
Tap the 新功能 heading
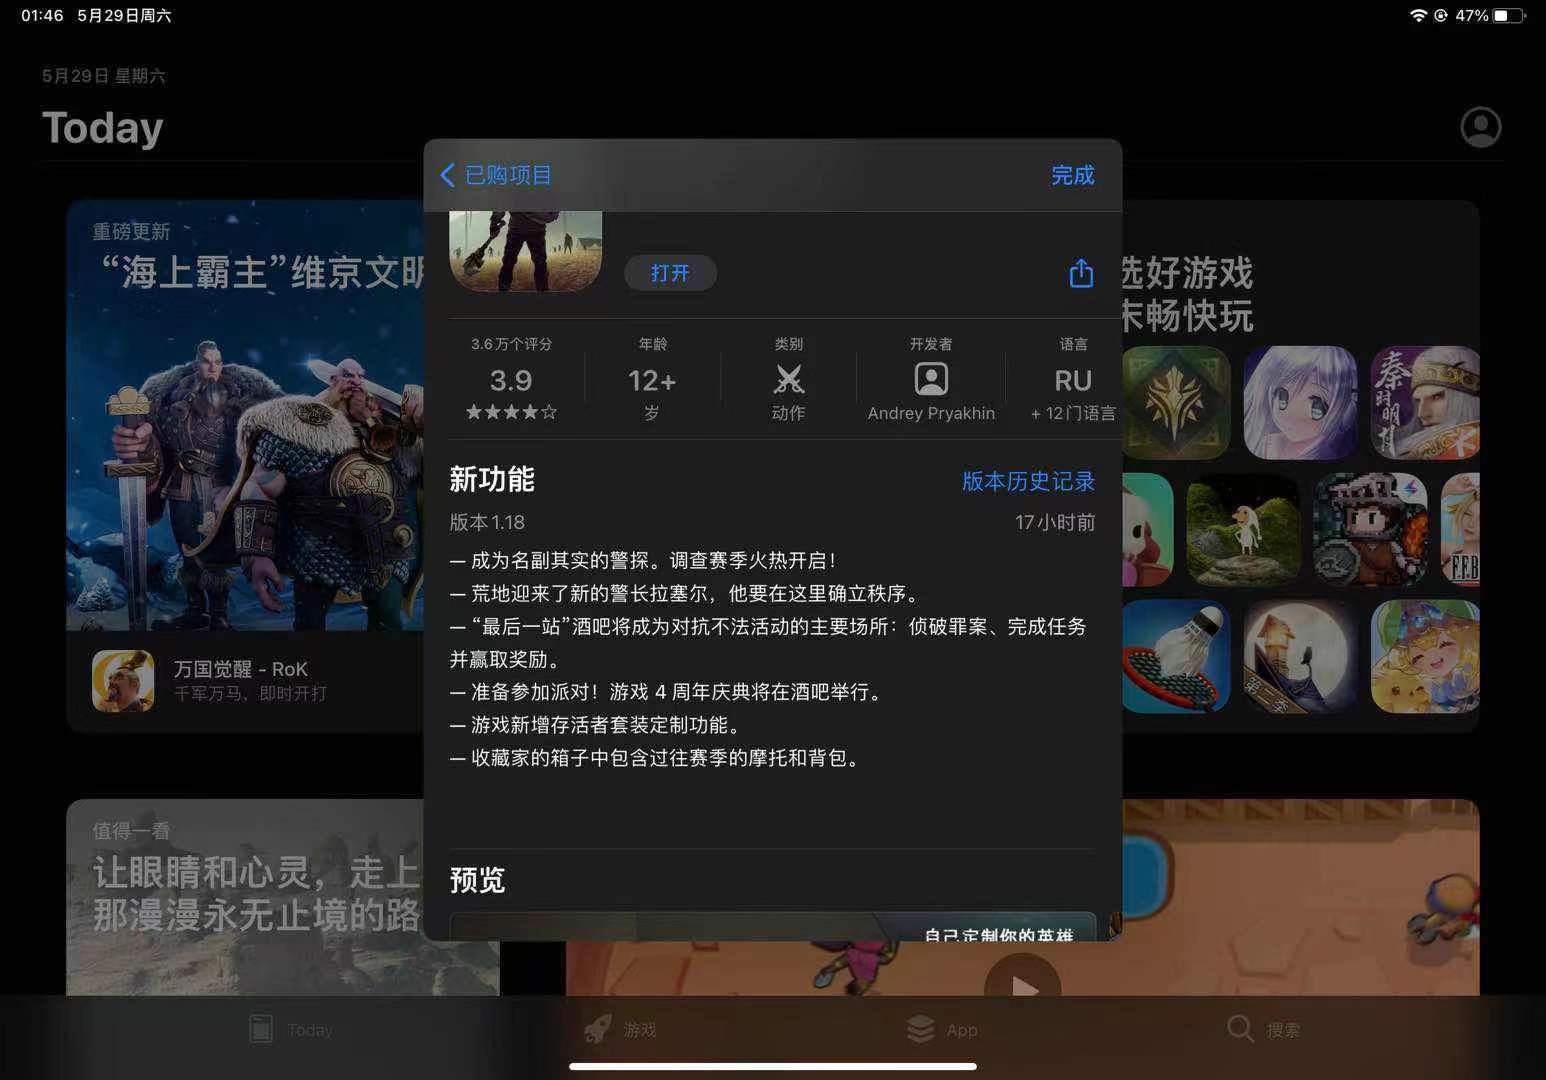click(x=492, y=480)
